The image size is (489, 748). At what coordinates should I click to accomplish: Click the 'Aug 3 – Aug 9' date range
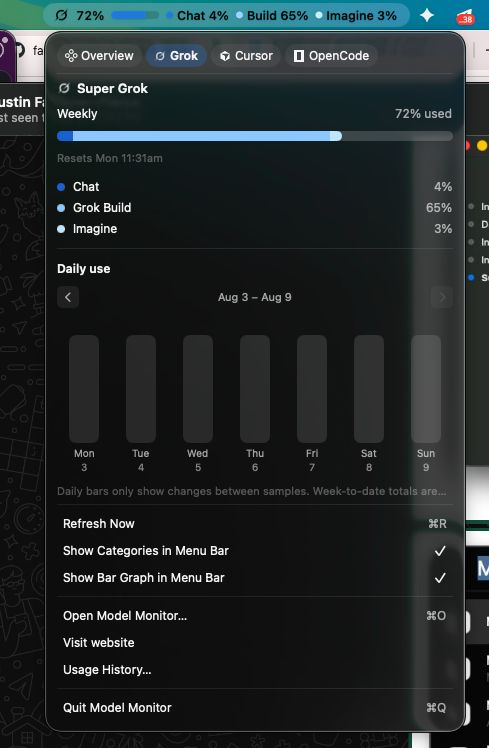click(x=255, y=297)
